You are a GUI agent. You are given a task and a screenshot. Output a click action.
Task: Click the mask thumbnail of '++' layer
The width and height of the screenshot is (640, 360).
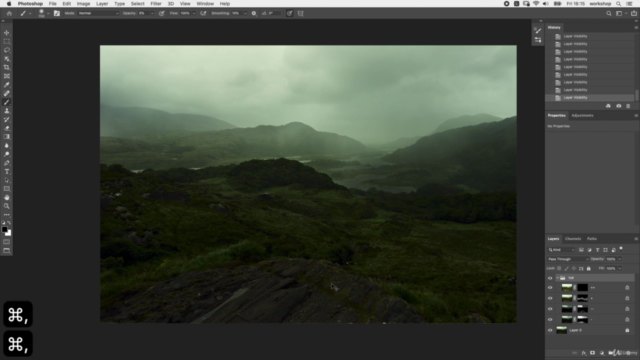[582, 288]
